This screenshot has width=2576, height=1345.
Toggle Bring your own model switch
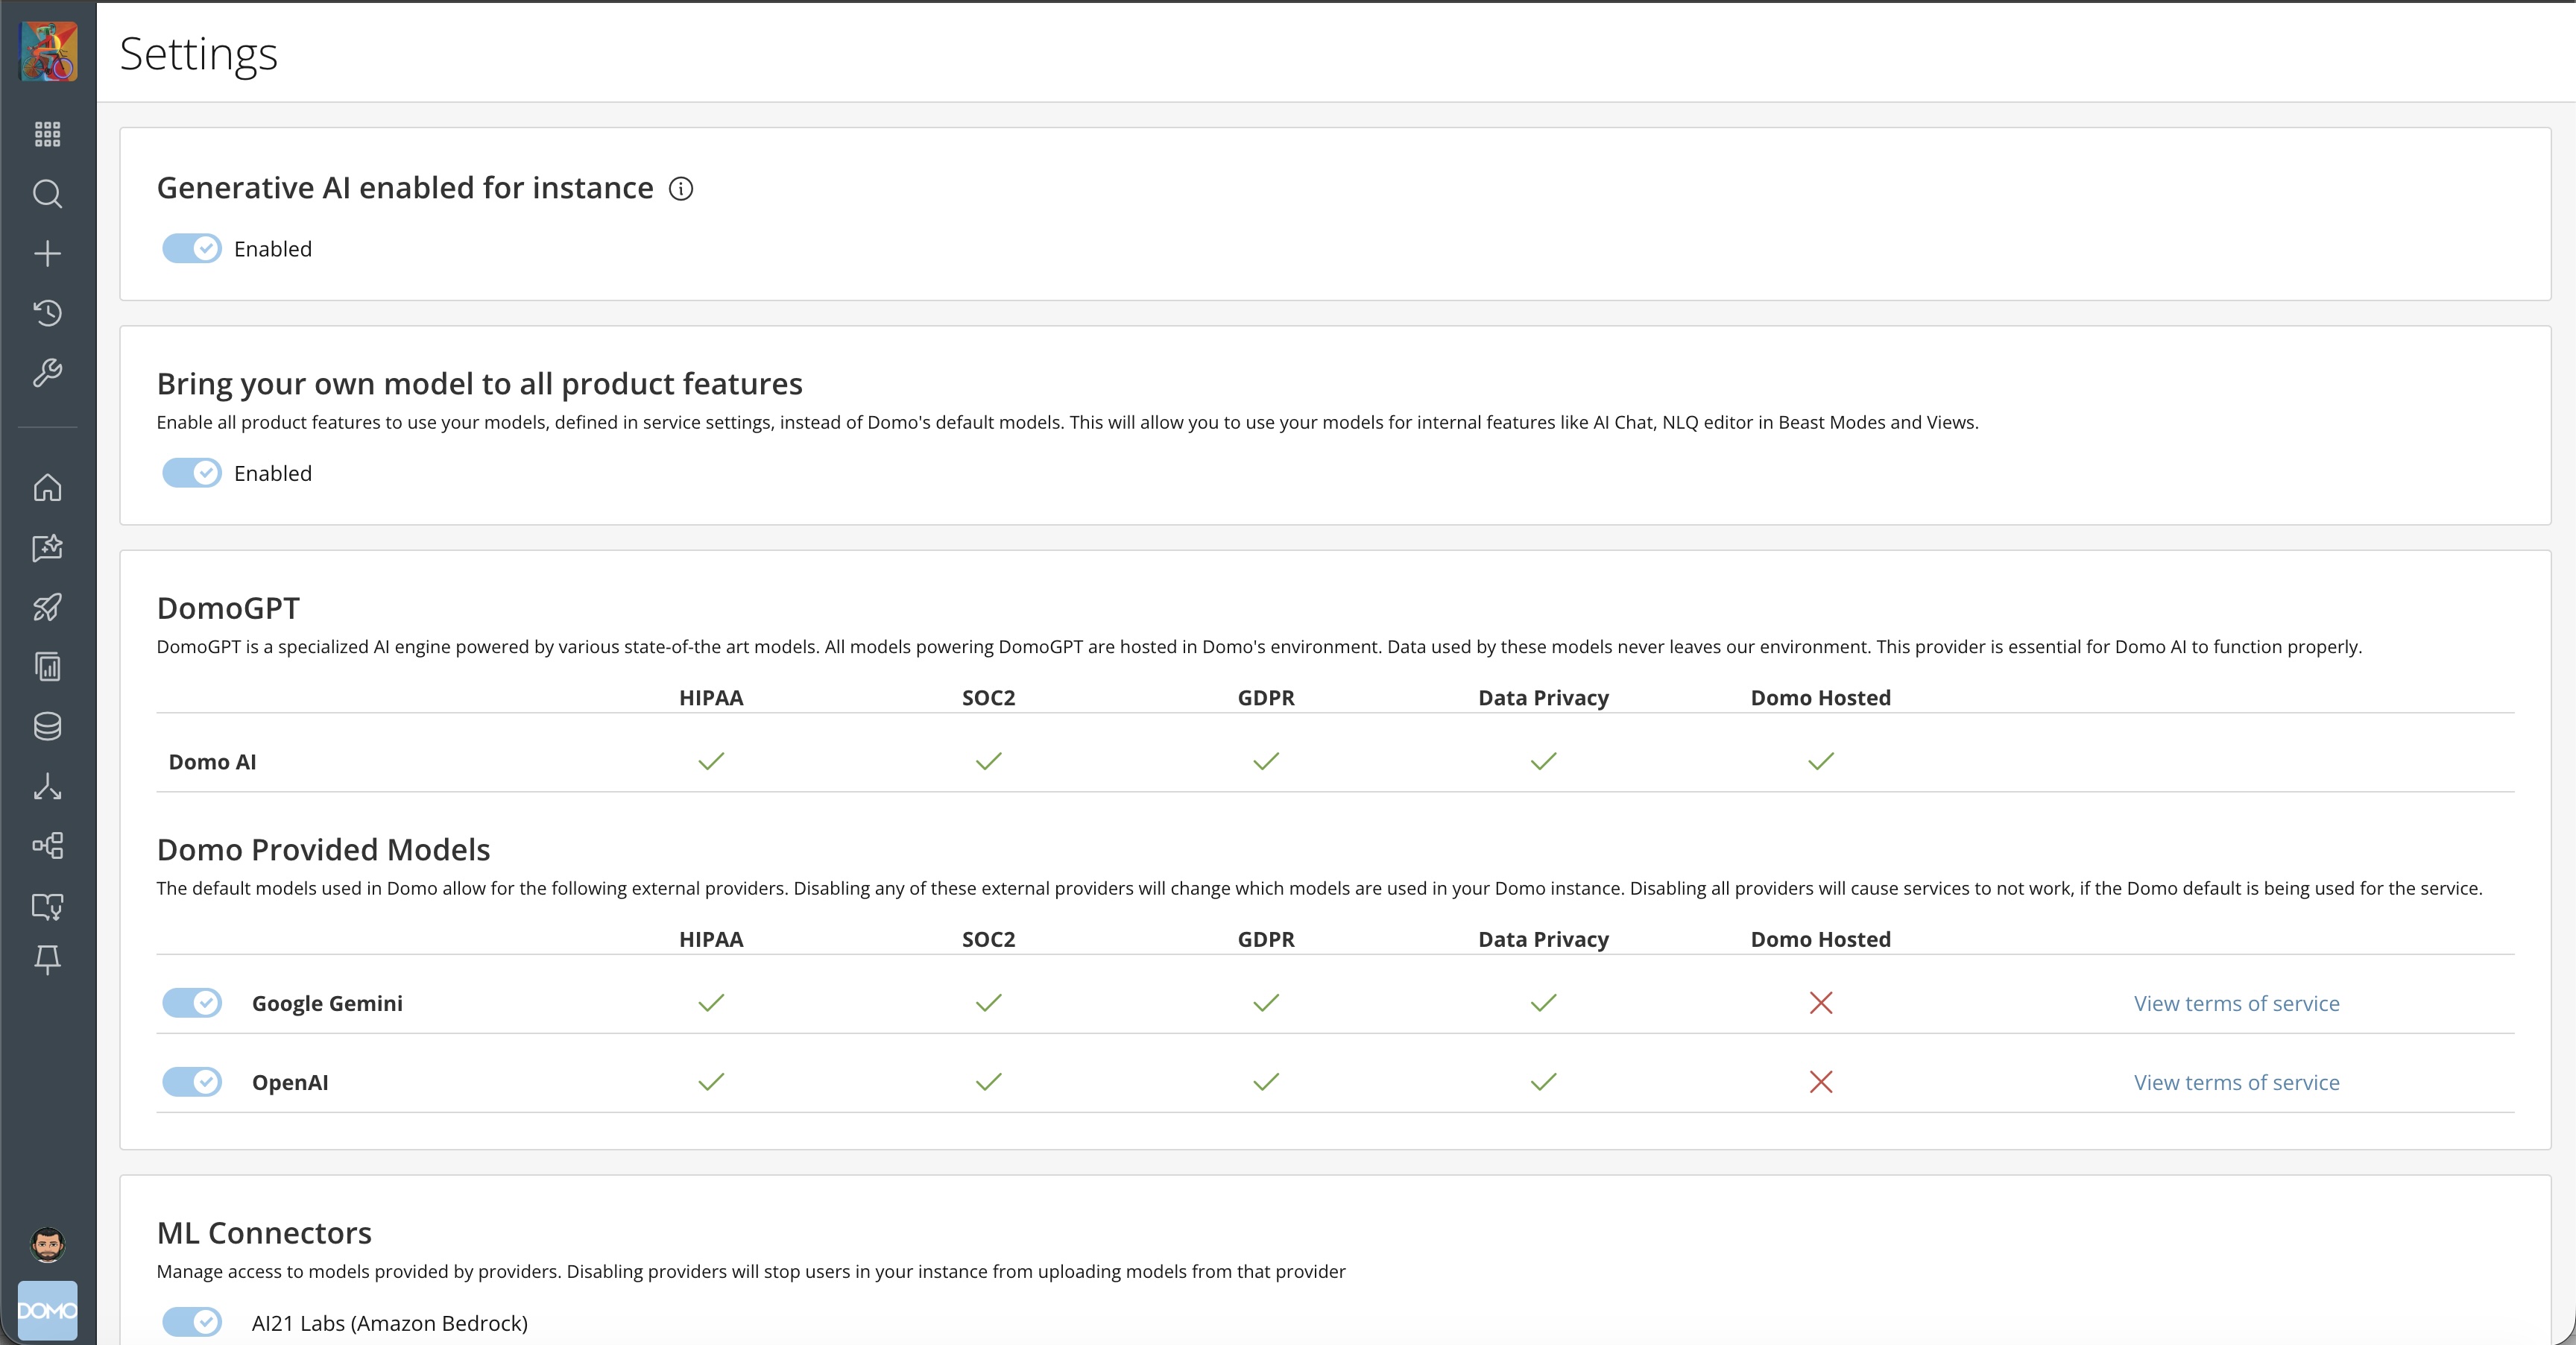[192, 473]
